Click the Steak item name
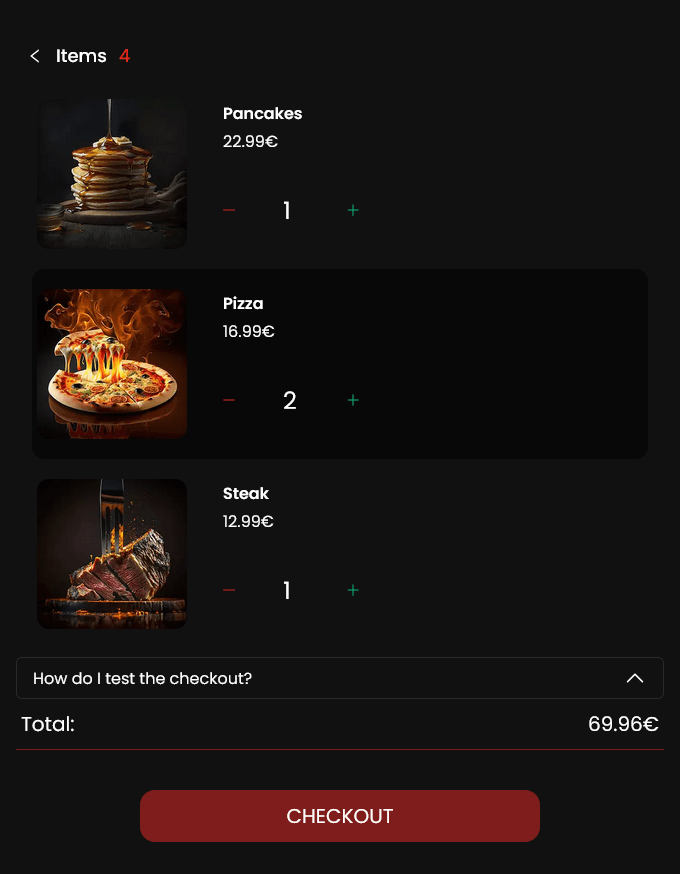The width and height of the screenshot is (680, 874). (x=246, y=494)
